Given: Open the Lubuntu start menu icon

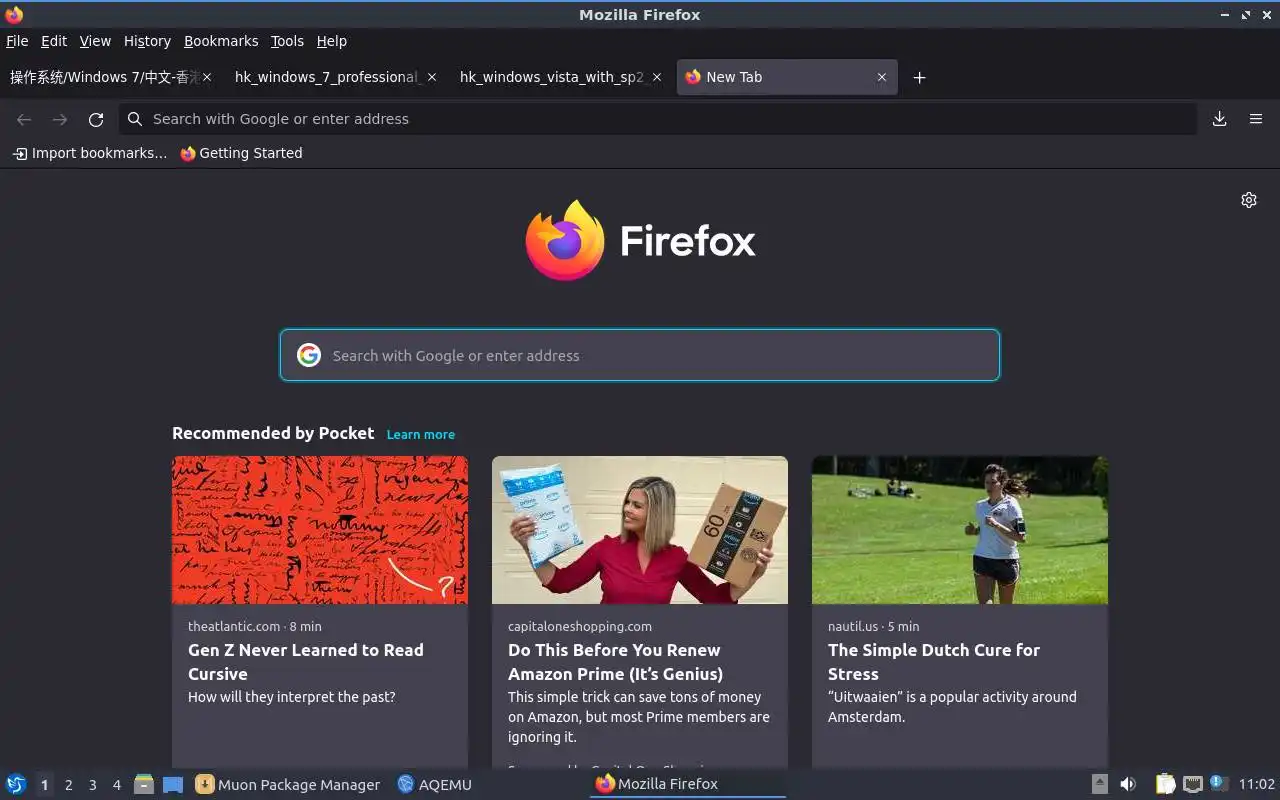Looking at the screenshot, I should 16,784.
